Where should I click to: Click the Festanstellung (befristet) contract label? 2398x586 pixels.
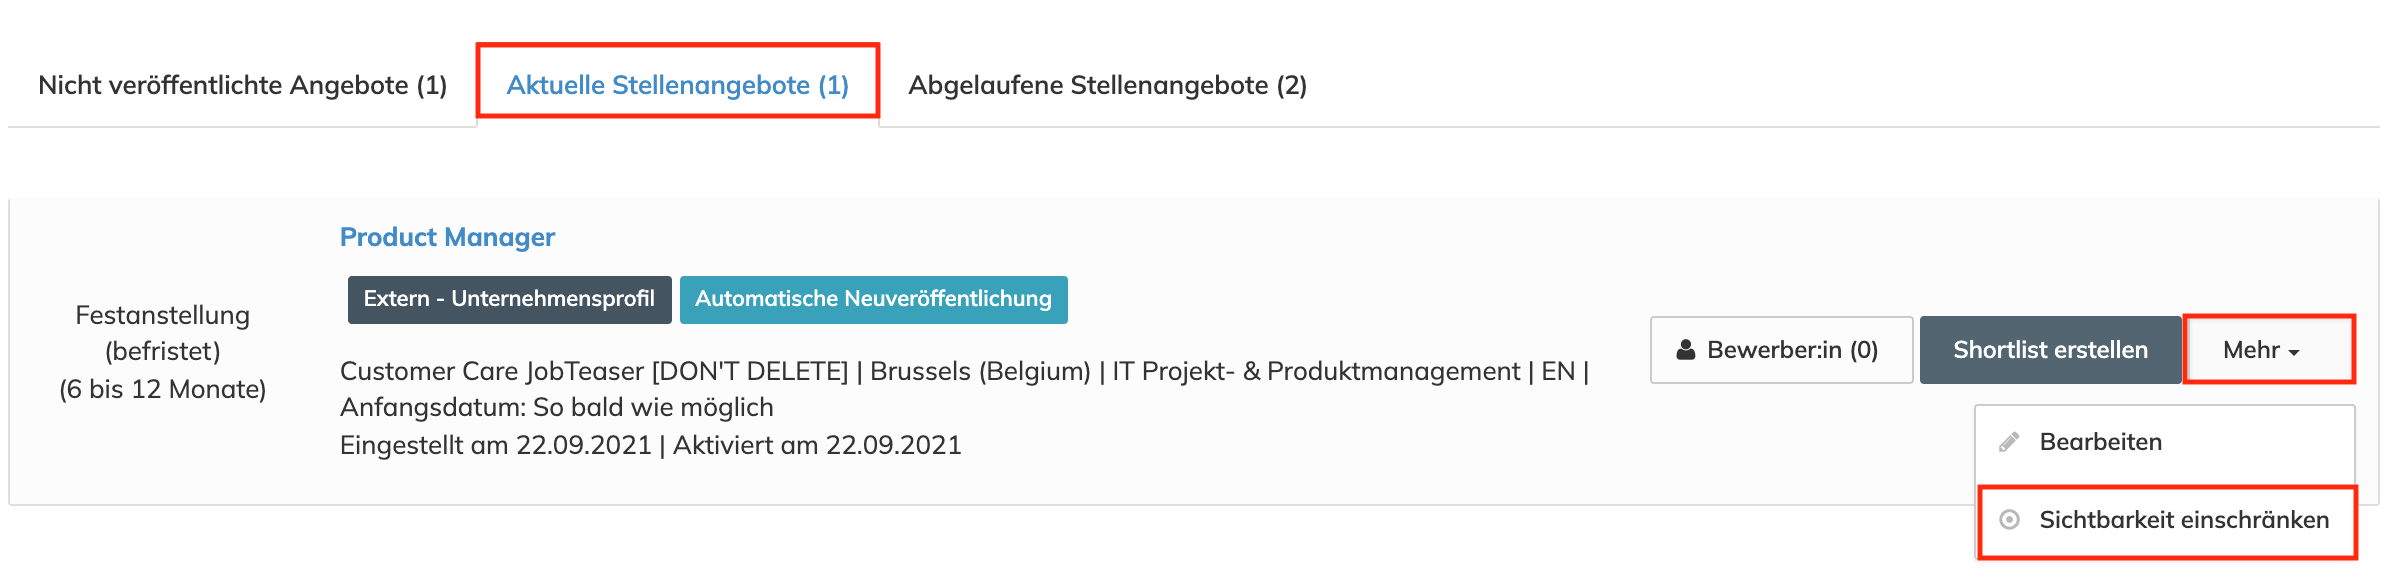pyautogui.click(x=162, y=332)
